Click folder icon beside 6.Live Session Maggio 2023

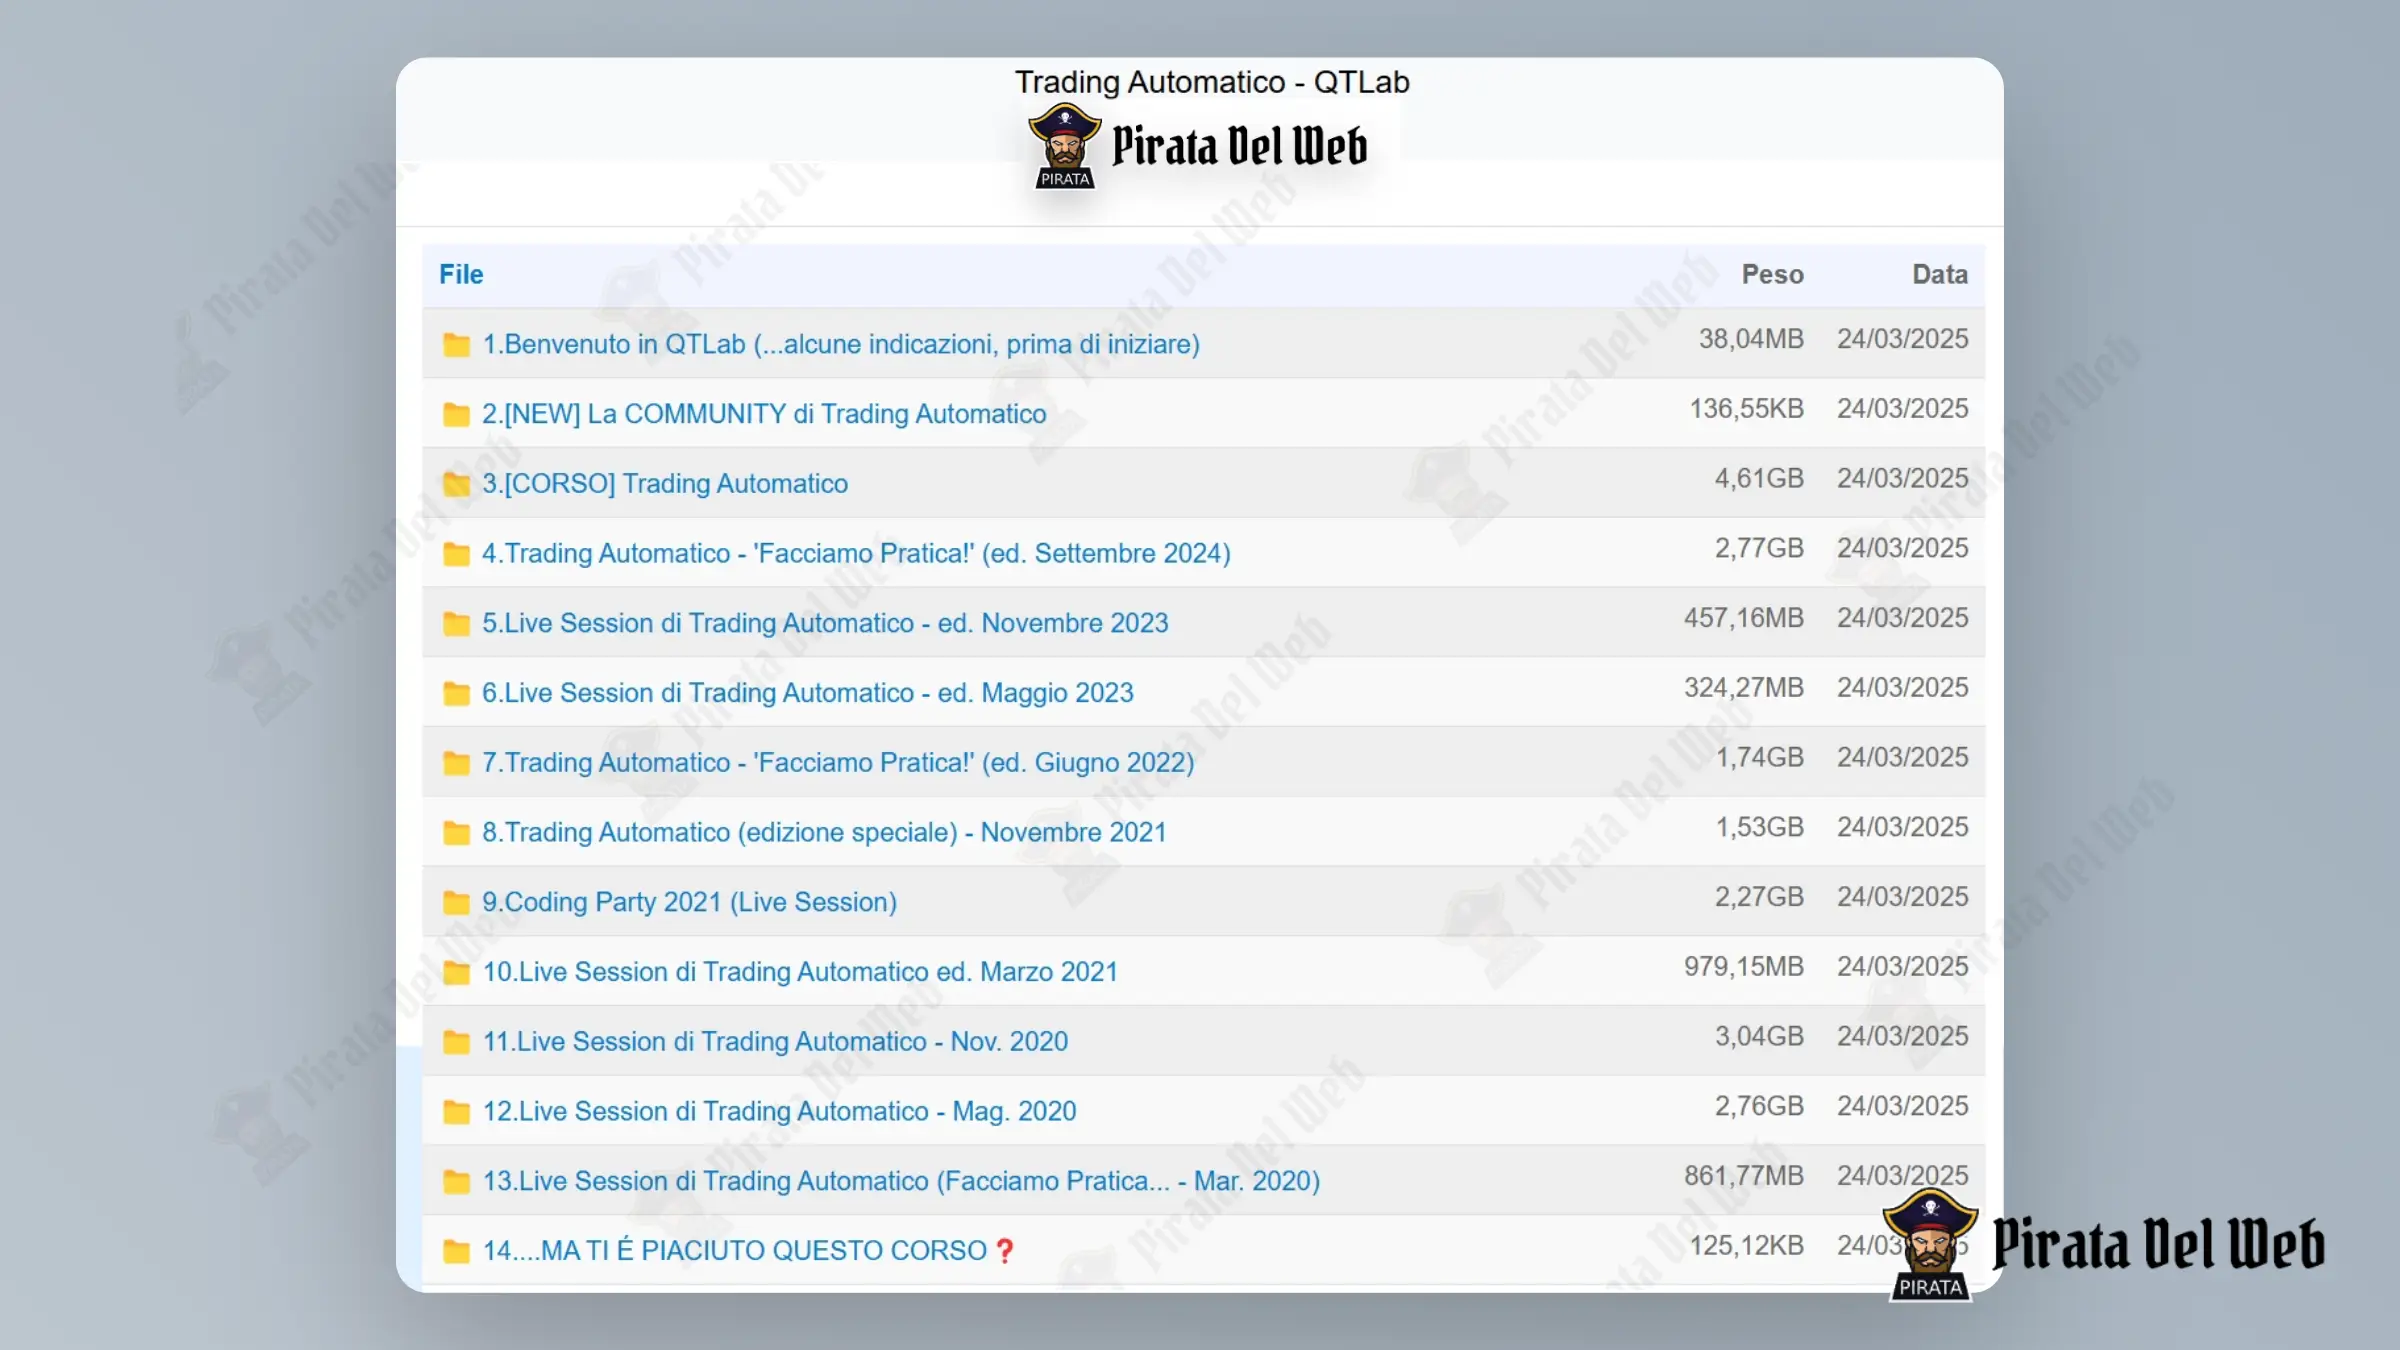pyautogui.click(x=456, y=693)
